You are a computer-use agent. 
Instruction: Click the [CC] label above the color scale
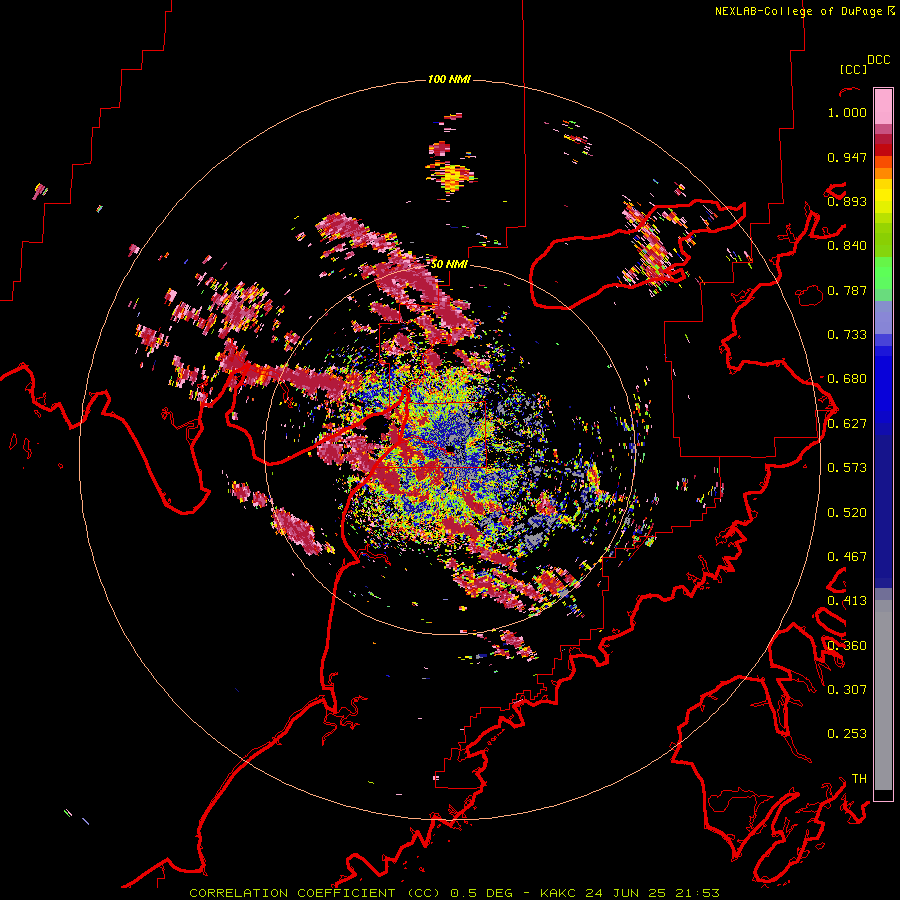(x=853, y=69)
